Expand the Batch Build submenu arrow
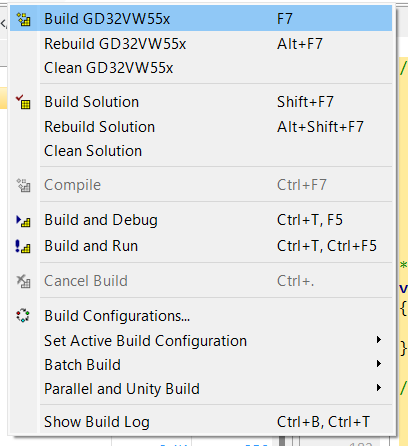This screenshot has height=446, width=408. (379, 364)
